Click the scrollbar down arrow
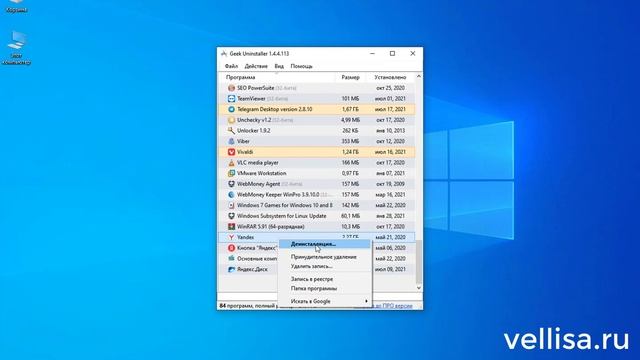The width and height of the screenshot is (640, 360). tap(419, 288)
